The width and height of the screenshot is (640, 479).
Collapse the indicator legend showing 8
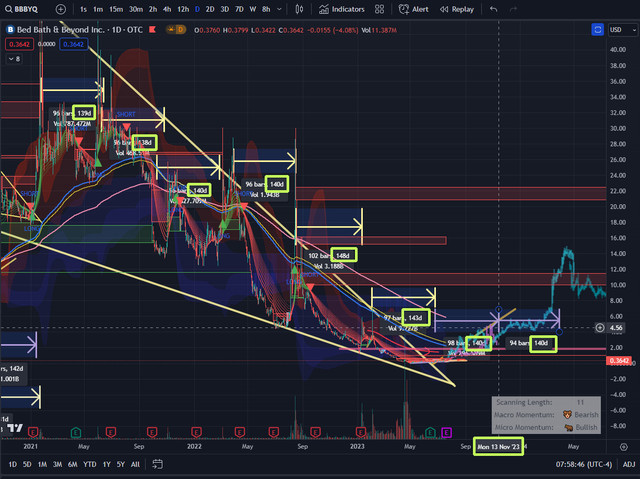click(14, 59)
